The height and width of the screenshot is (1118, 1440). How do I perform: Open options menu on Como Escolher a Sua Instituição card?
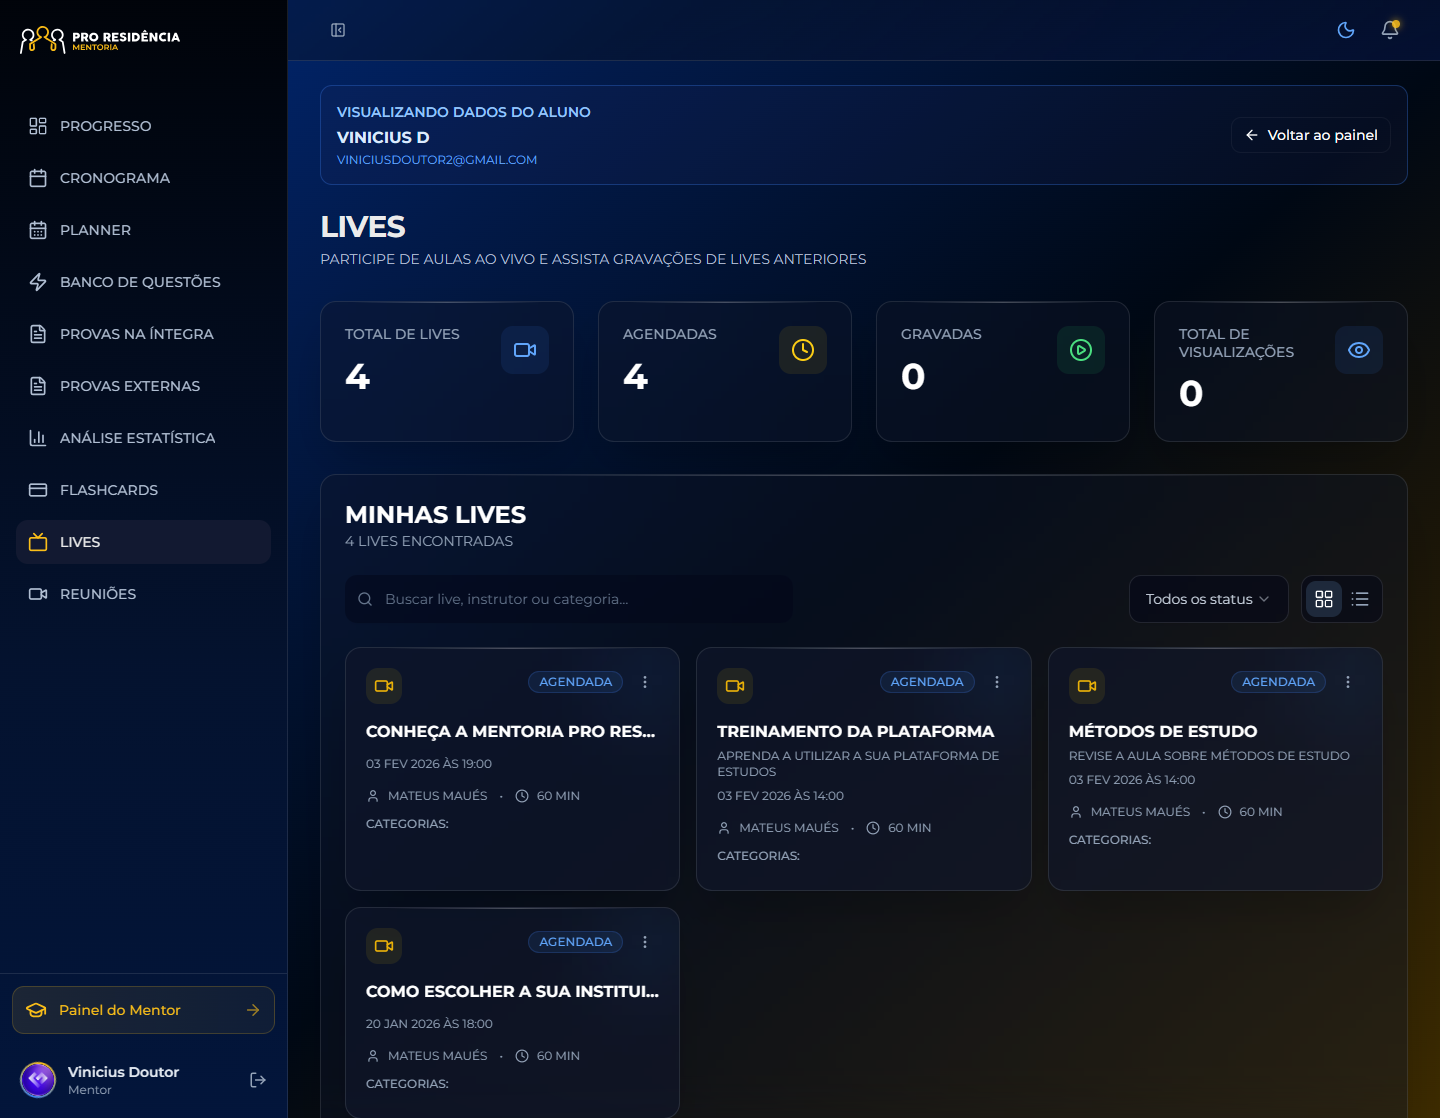645,942
